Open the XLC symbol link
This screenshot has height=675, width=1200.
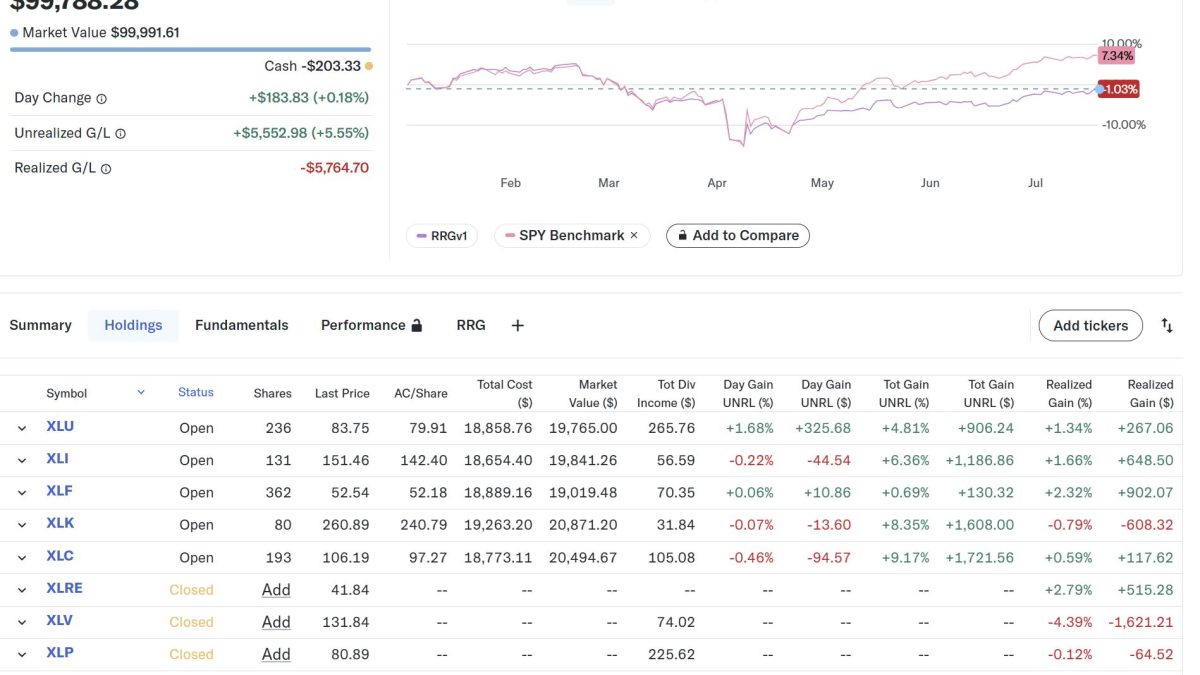(x=60, y=556)
